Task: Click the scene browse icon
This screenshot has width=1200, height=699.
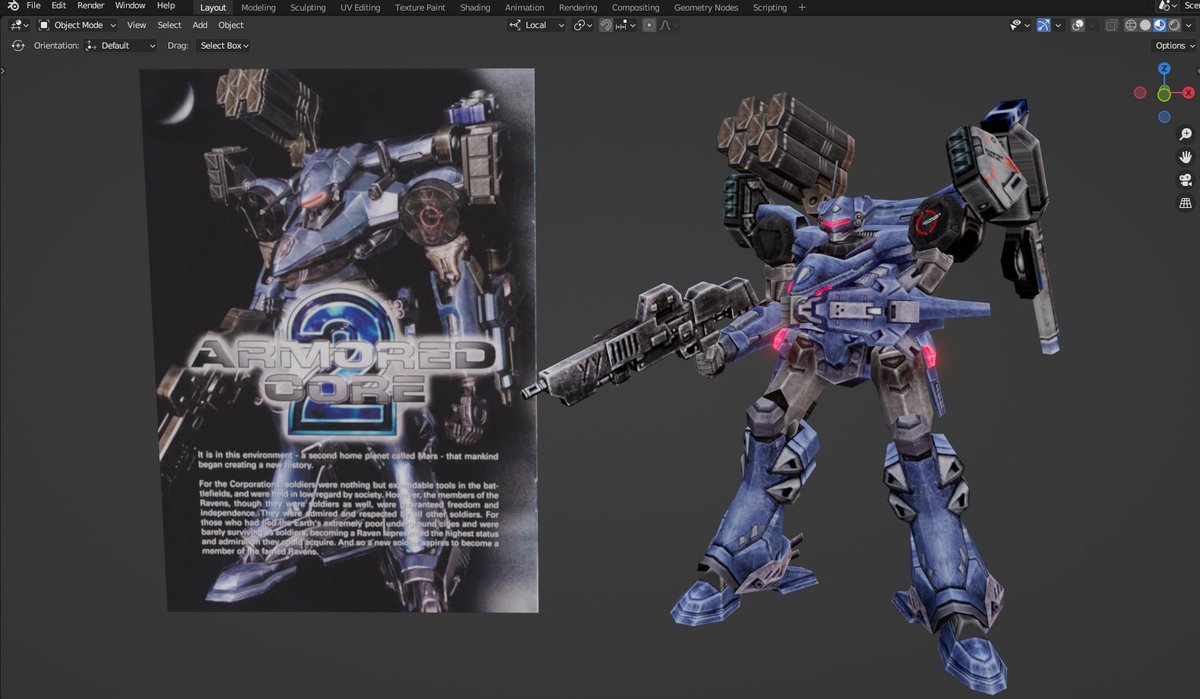Action: pos(1165,6)
